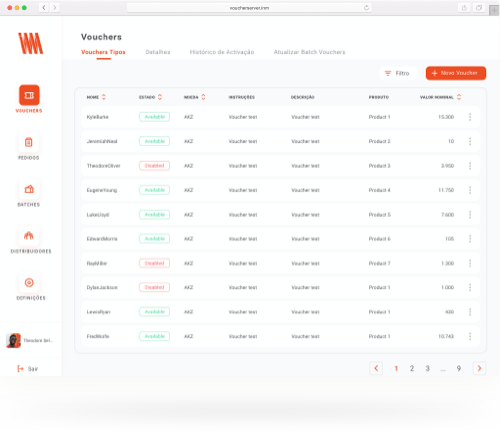The image size is (500, 432).
Task: Sort table by Estado column
Action: coord(160,97)
